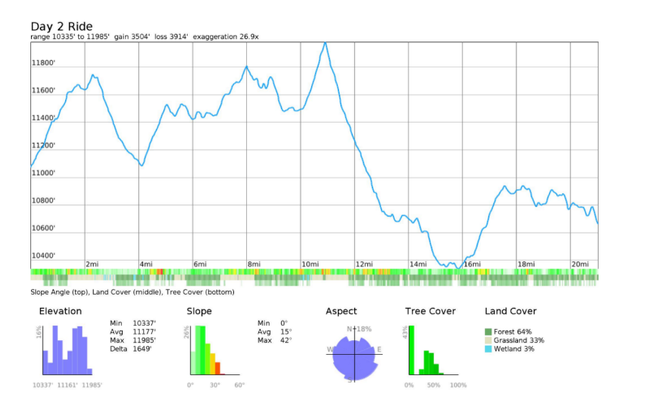
Task: Select the 2mi distance marker
Action: pos(92,264)
